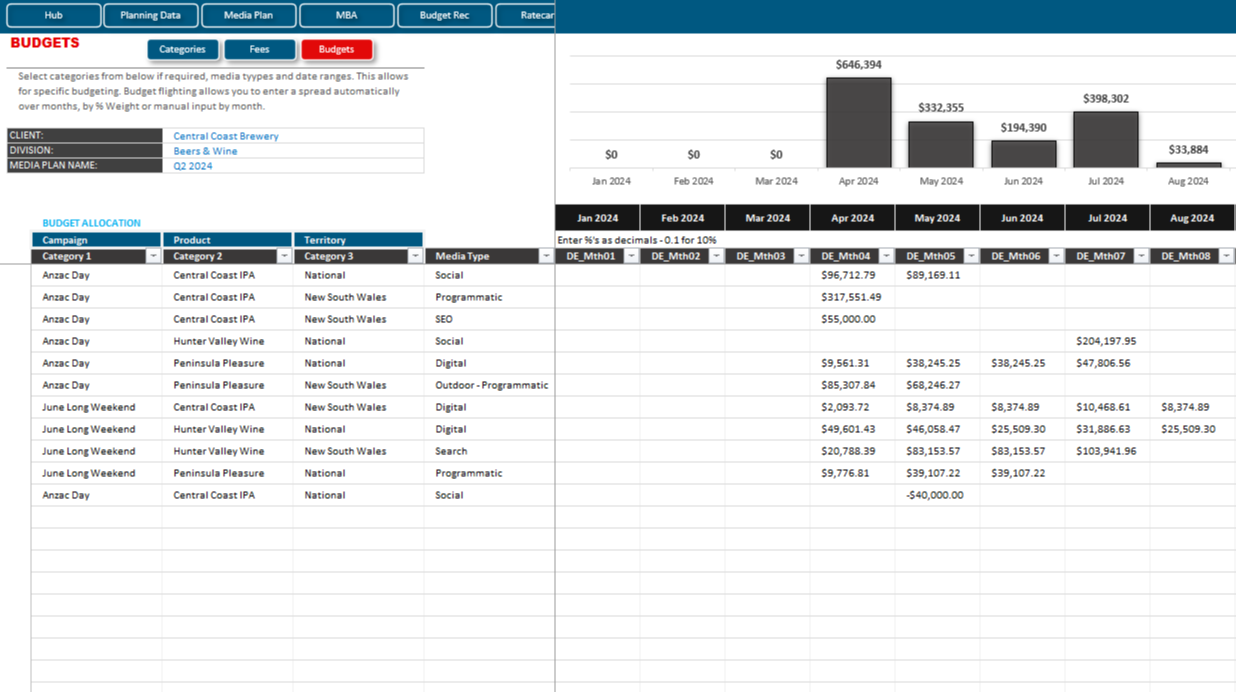1237x693 pixels.
Task: Expand the DE_Mth03 column filter
Action: tap(801, 256)
